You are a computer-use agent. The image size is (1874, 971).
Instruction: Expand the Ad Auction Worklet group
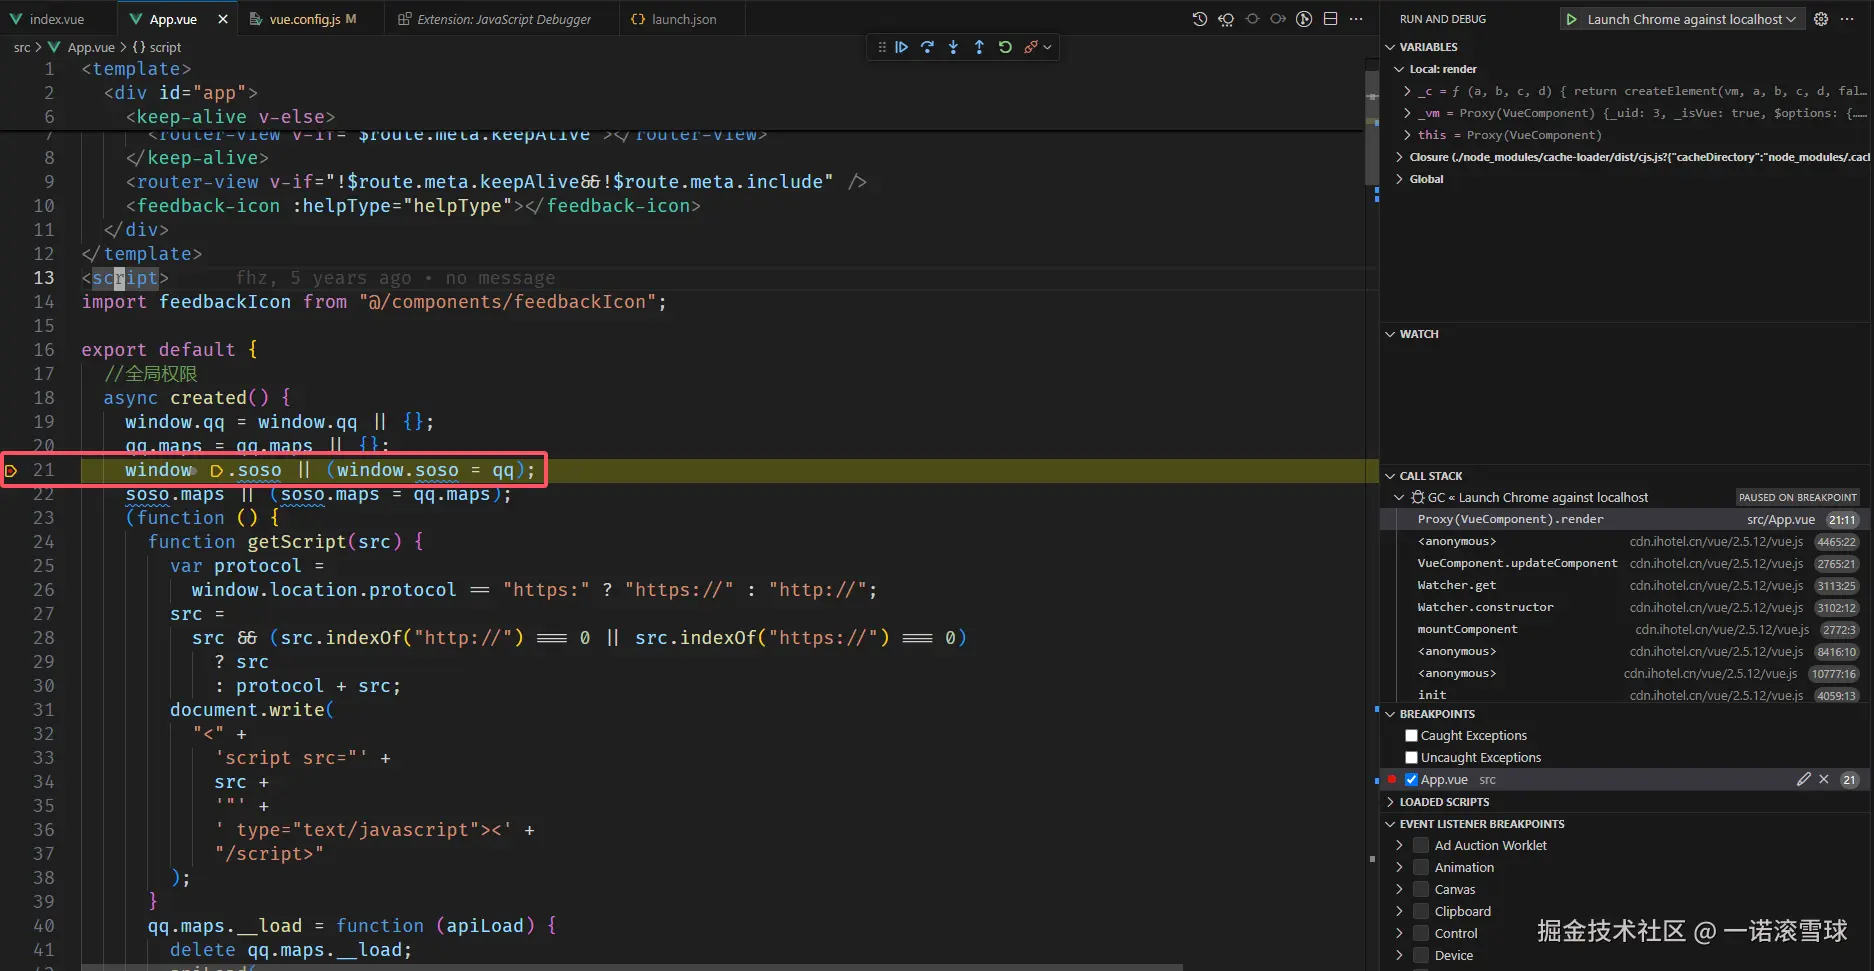(1399, 846)
